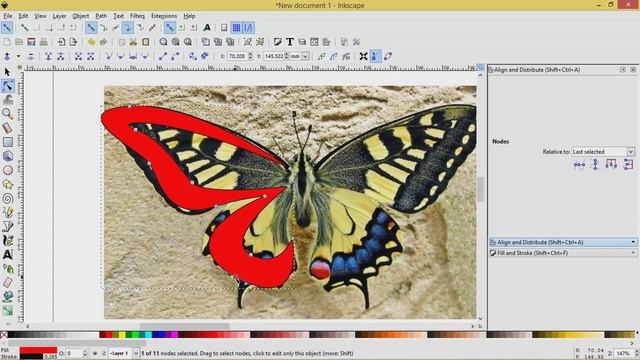Viewport: 640px width, 360px height.
Task: Open the Edit menu
Action: click(x=23, y=16)
